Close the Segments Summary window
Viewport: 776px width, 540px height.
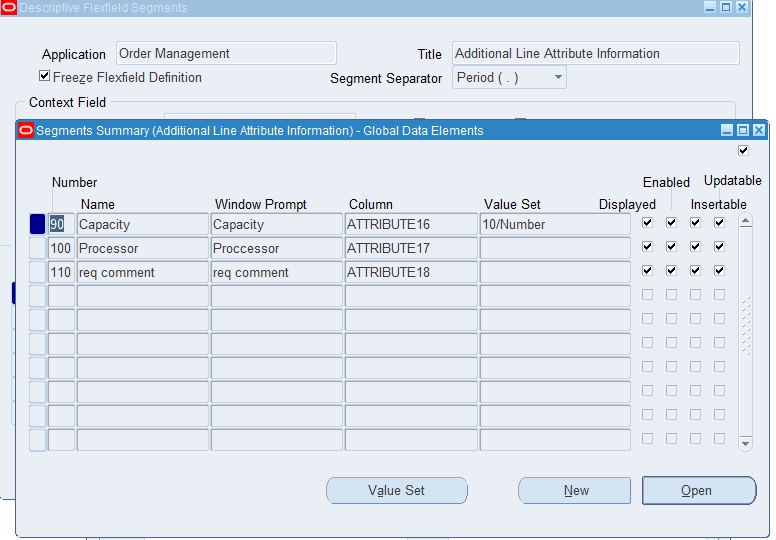click(x=758, y=130)
